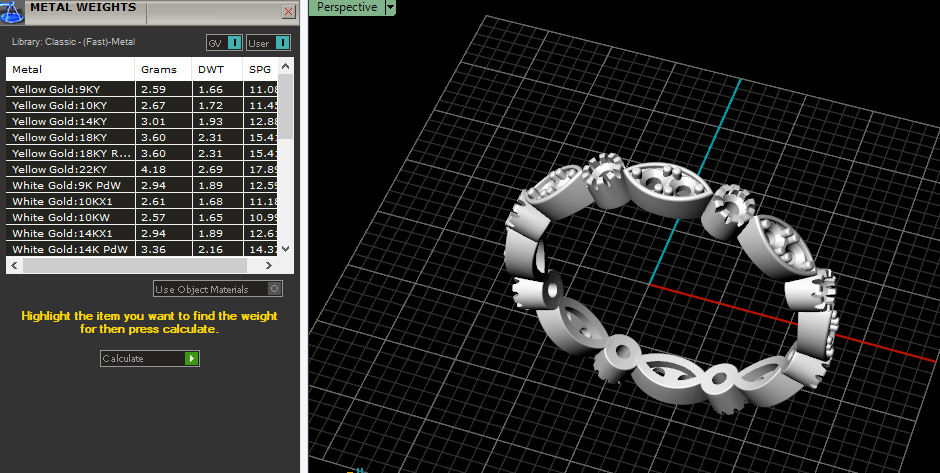Click the table's scroll right arrow
The width and height of the screenshot is (940, 473).
pos(269,265)
